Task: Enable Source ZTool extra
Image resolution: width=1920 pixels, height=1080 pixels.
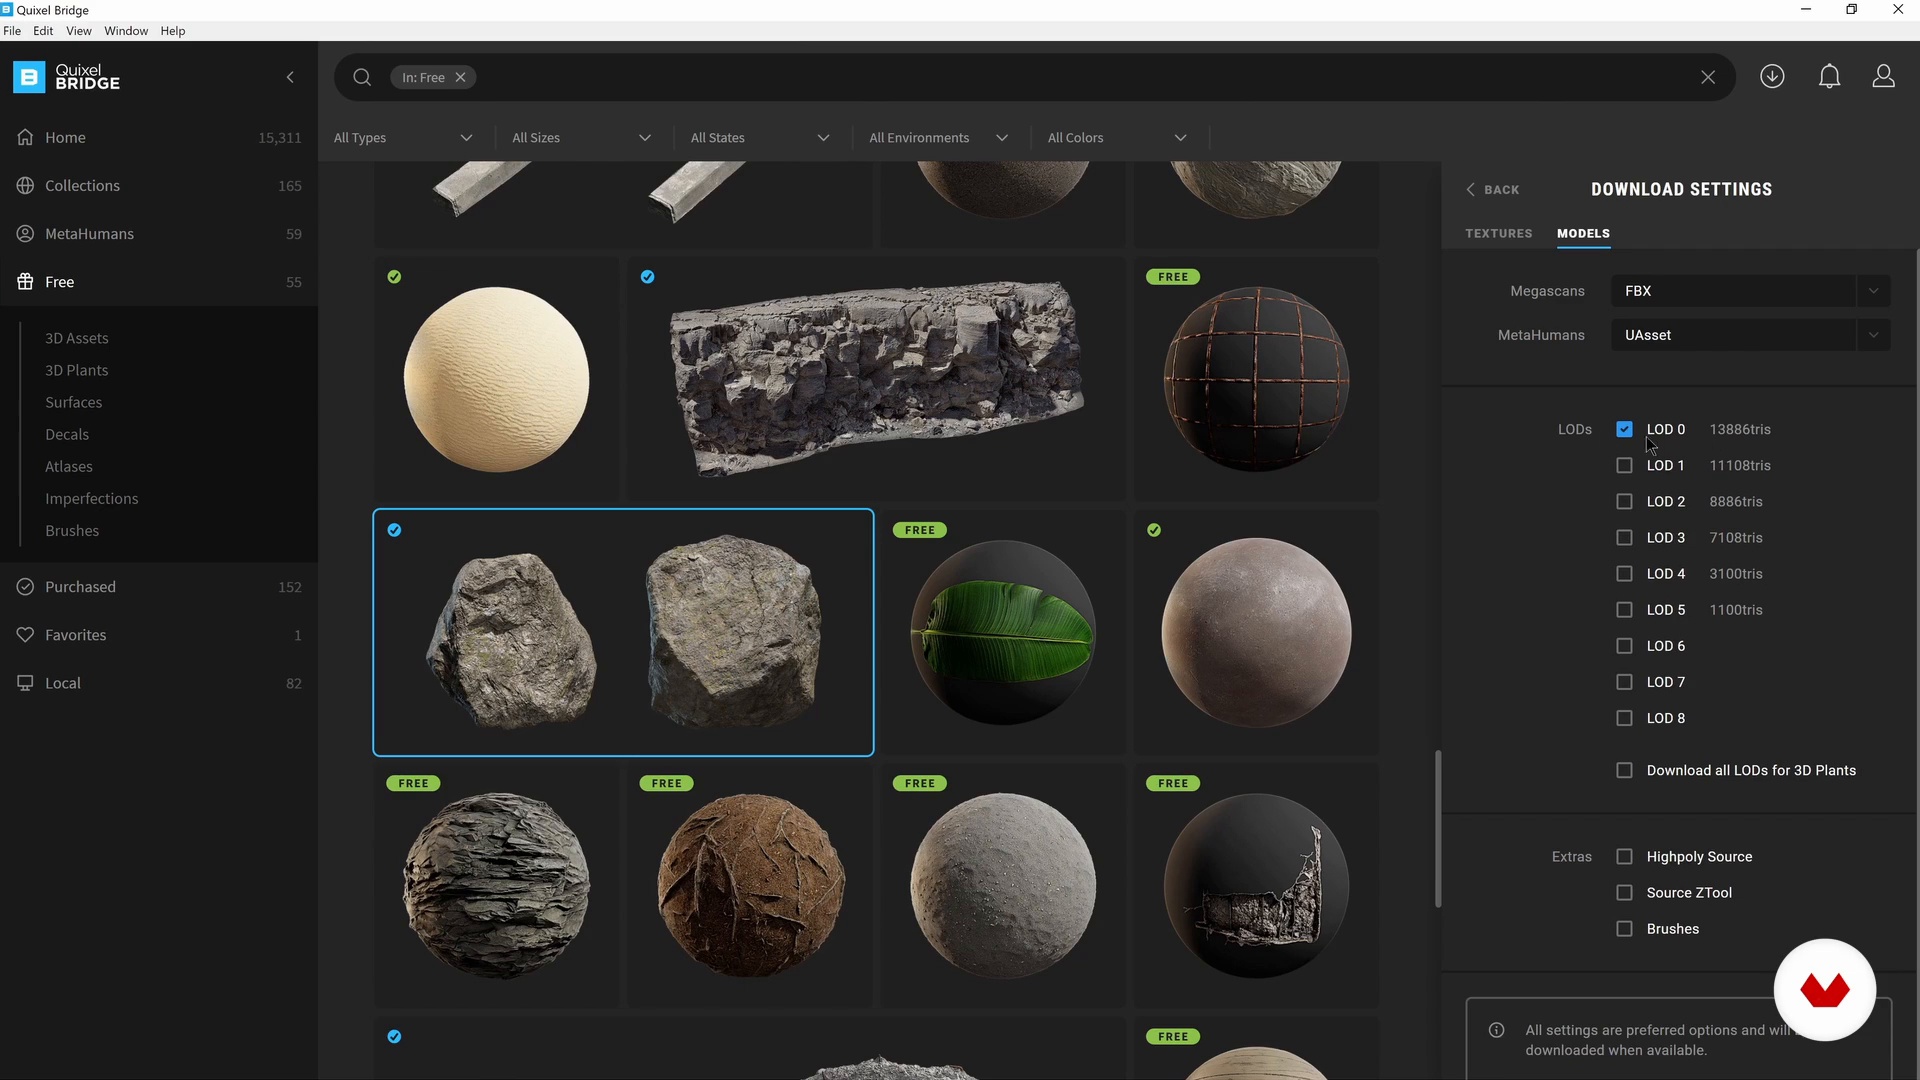Action: (x=1624, y=892)
